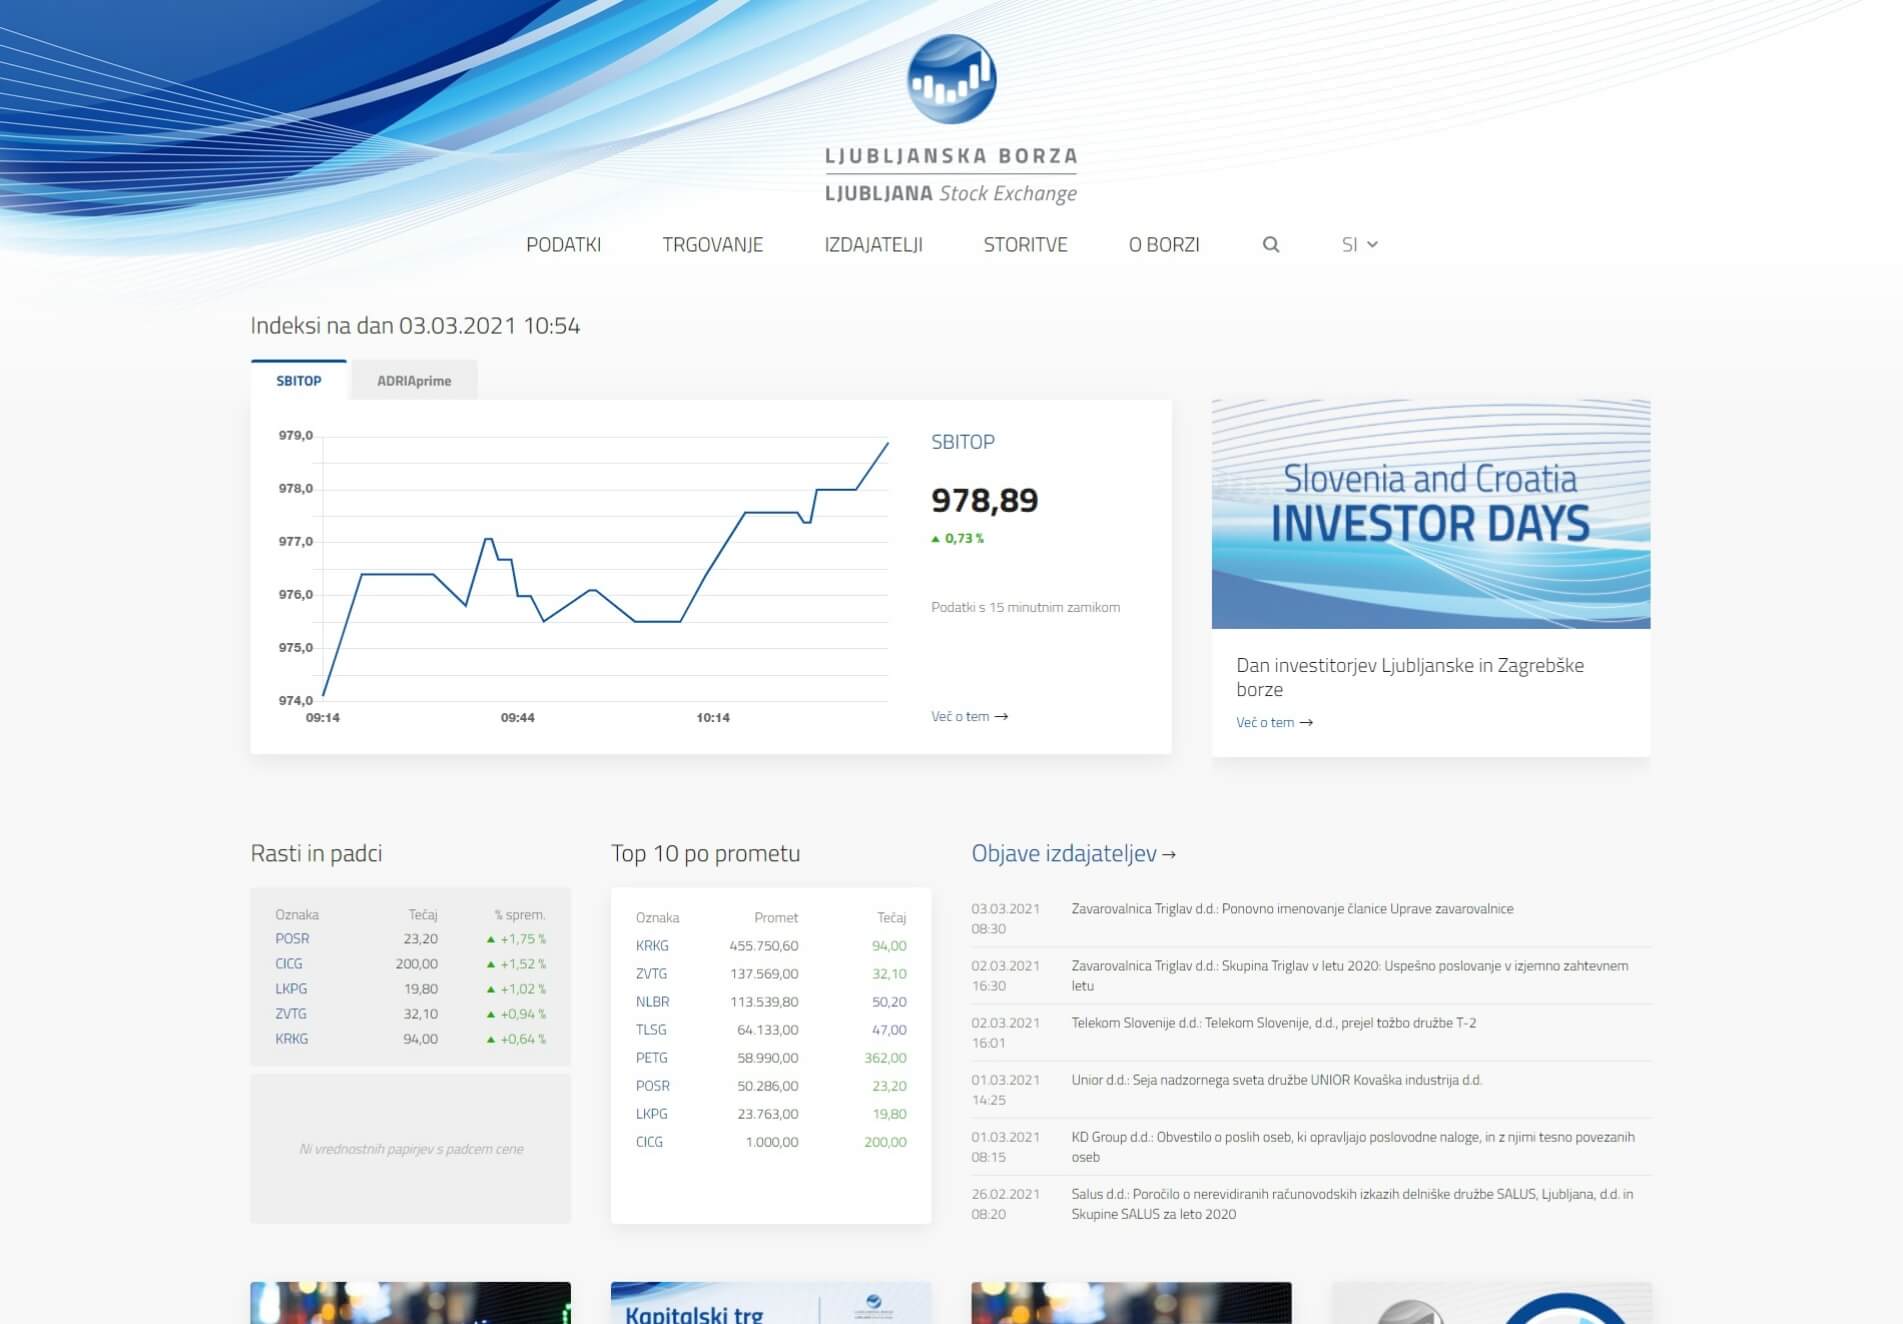Image resolution: width=1903 pixels, height=1324 pixels.
Task: Open the IZDAJATELJI menu
Action: (x=873, y=245)
